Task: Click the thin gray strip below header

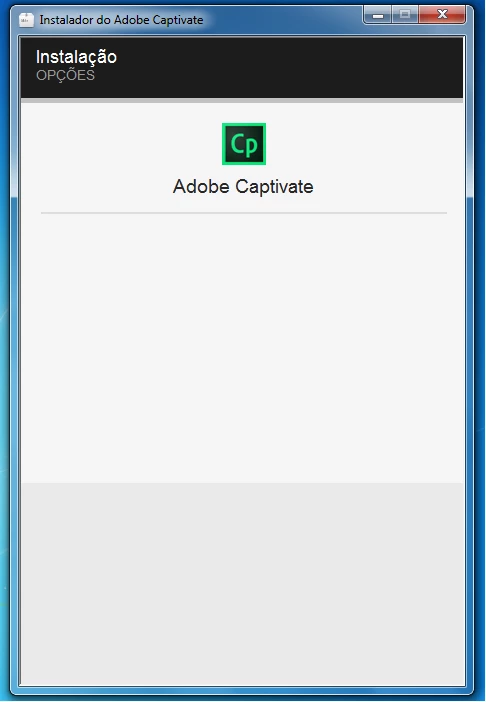Action: coord(242,101)
